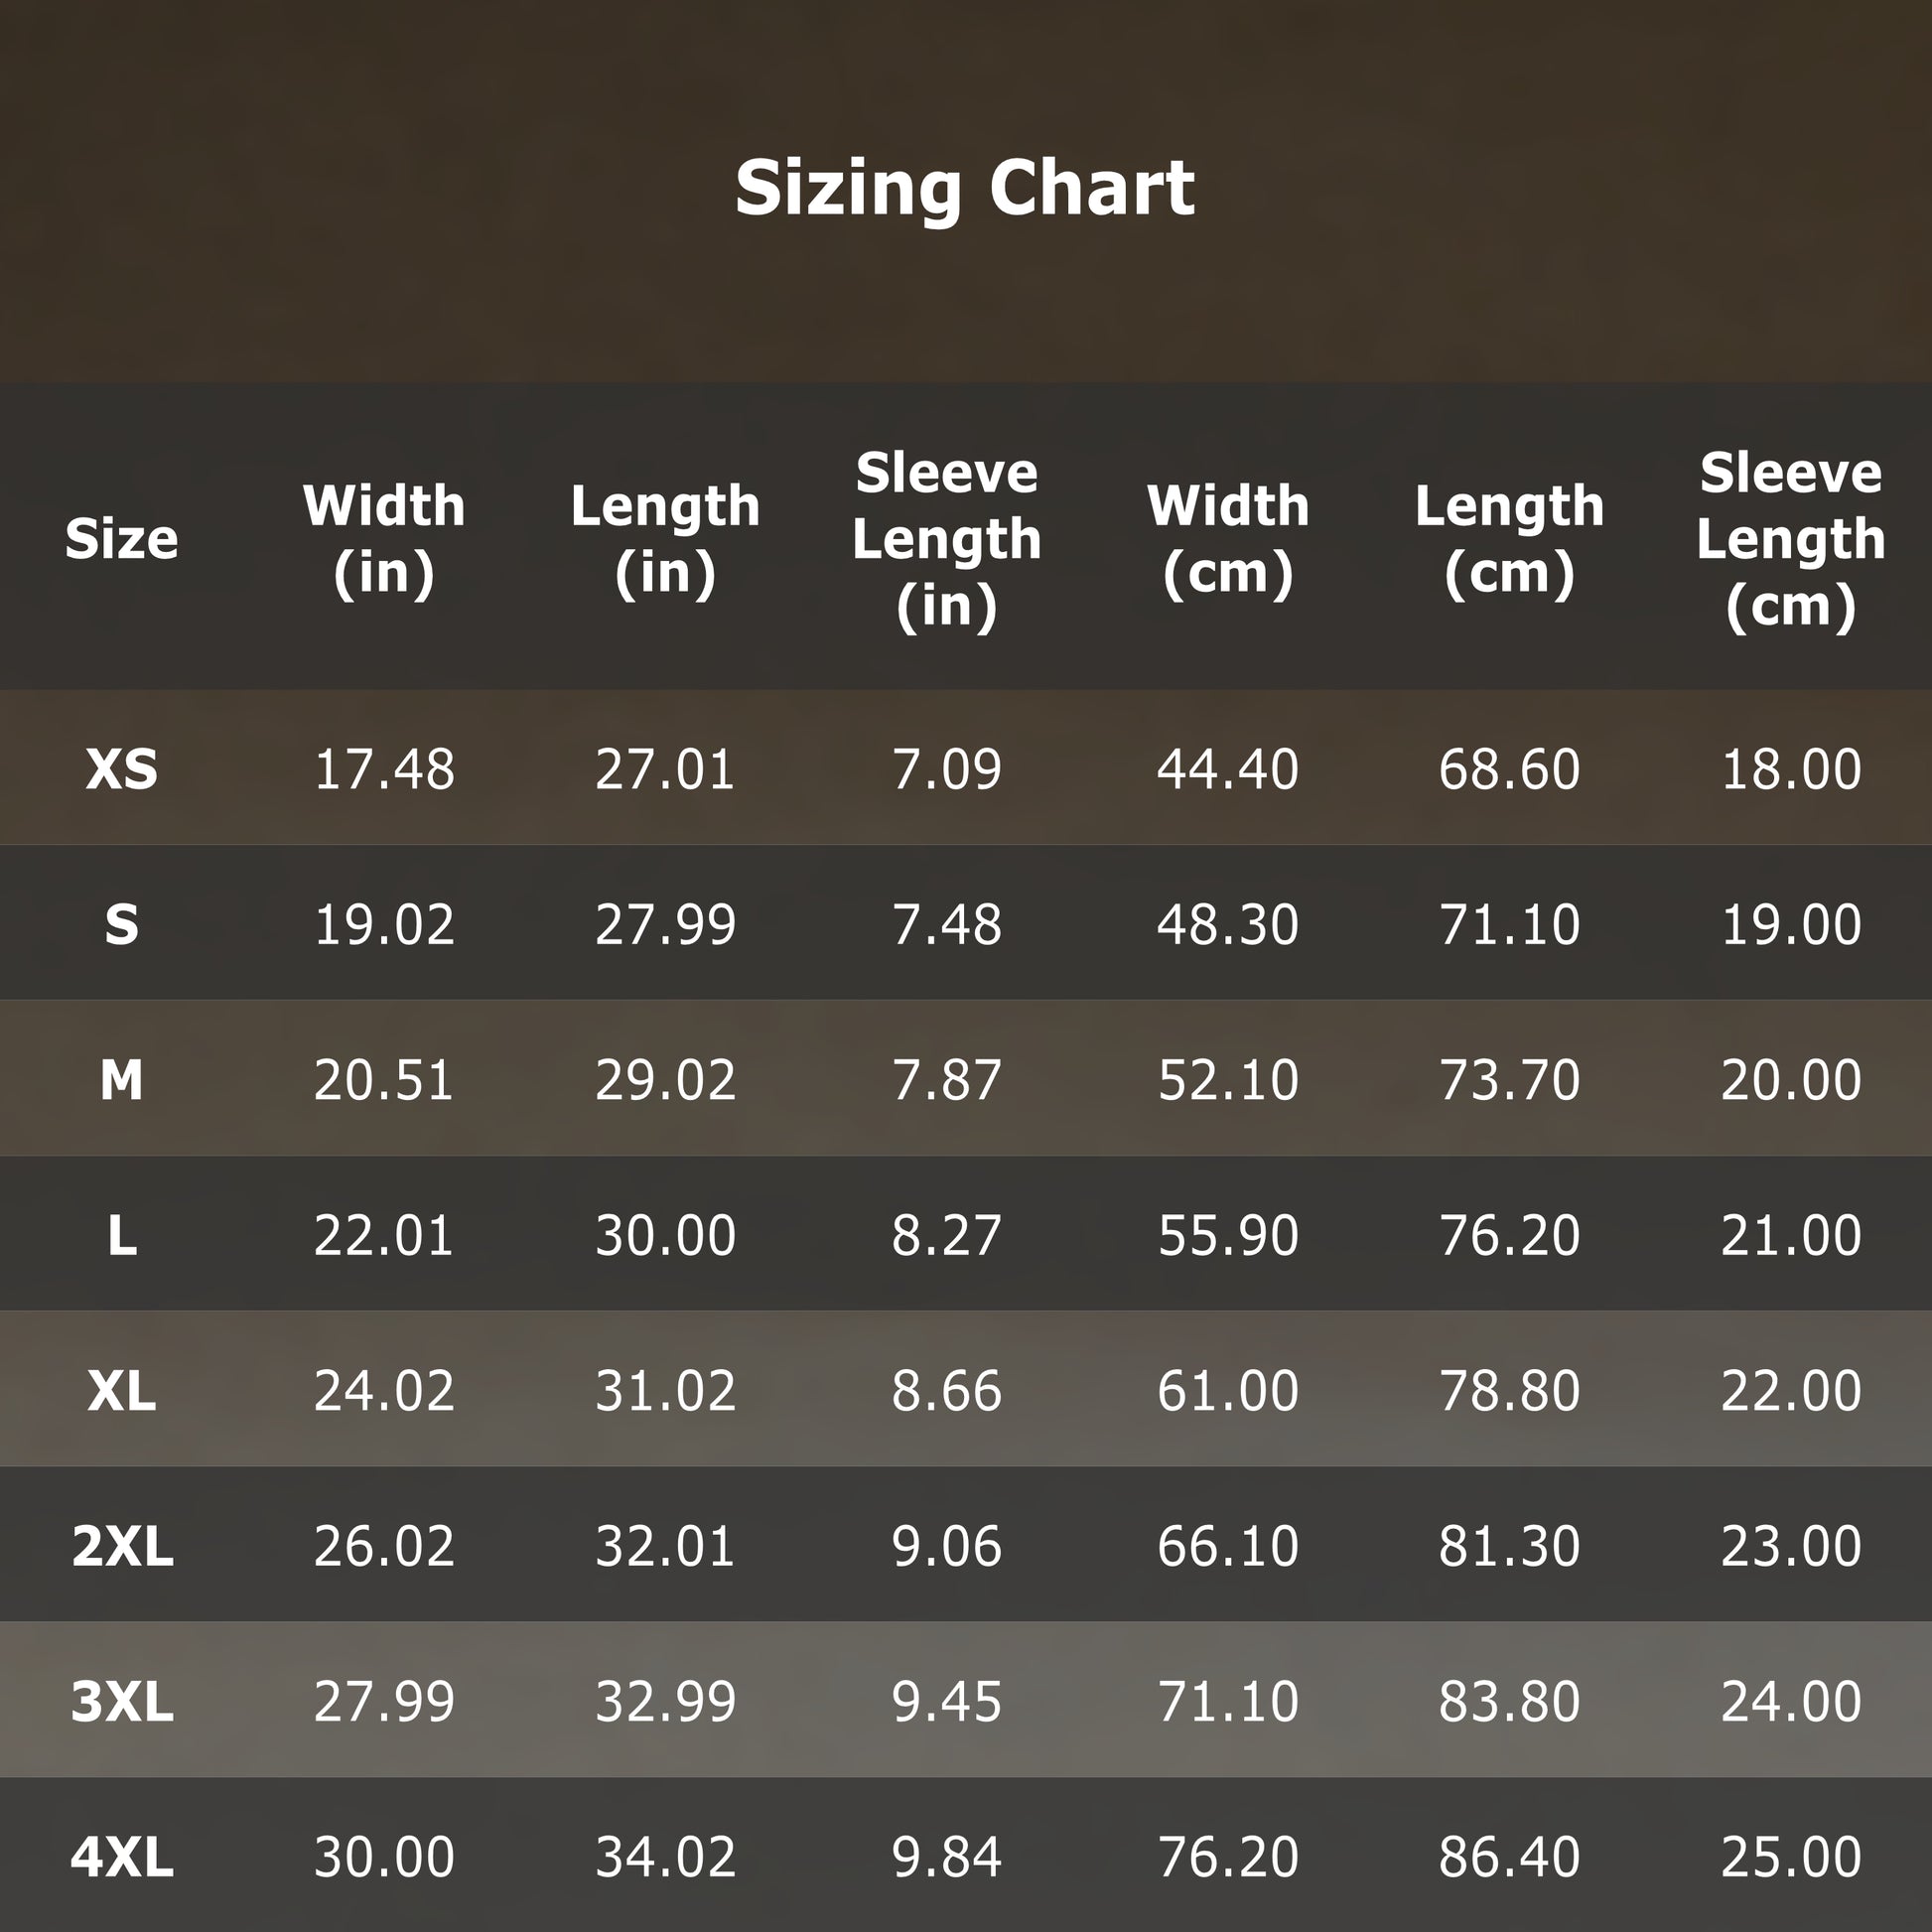1932x1932 pixels.
Task: Select the XS size row label
Action: click(122, 769)
